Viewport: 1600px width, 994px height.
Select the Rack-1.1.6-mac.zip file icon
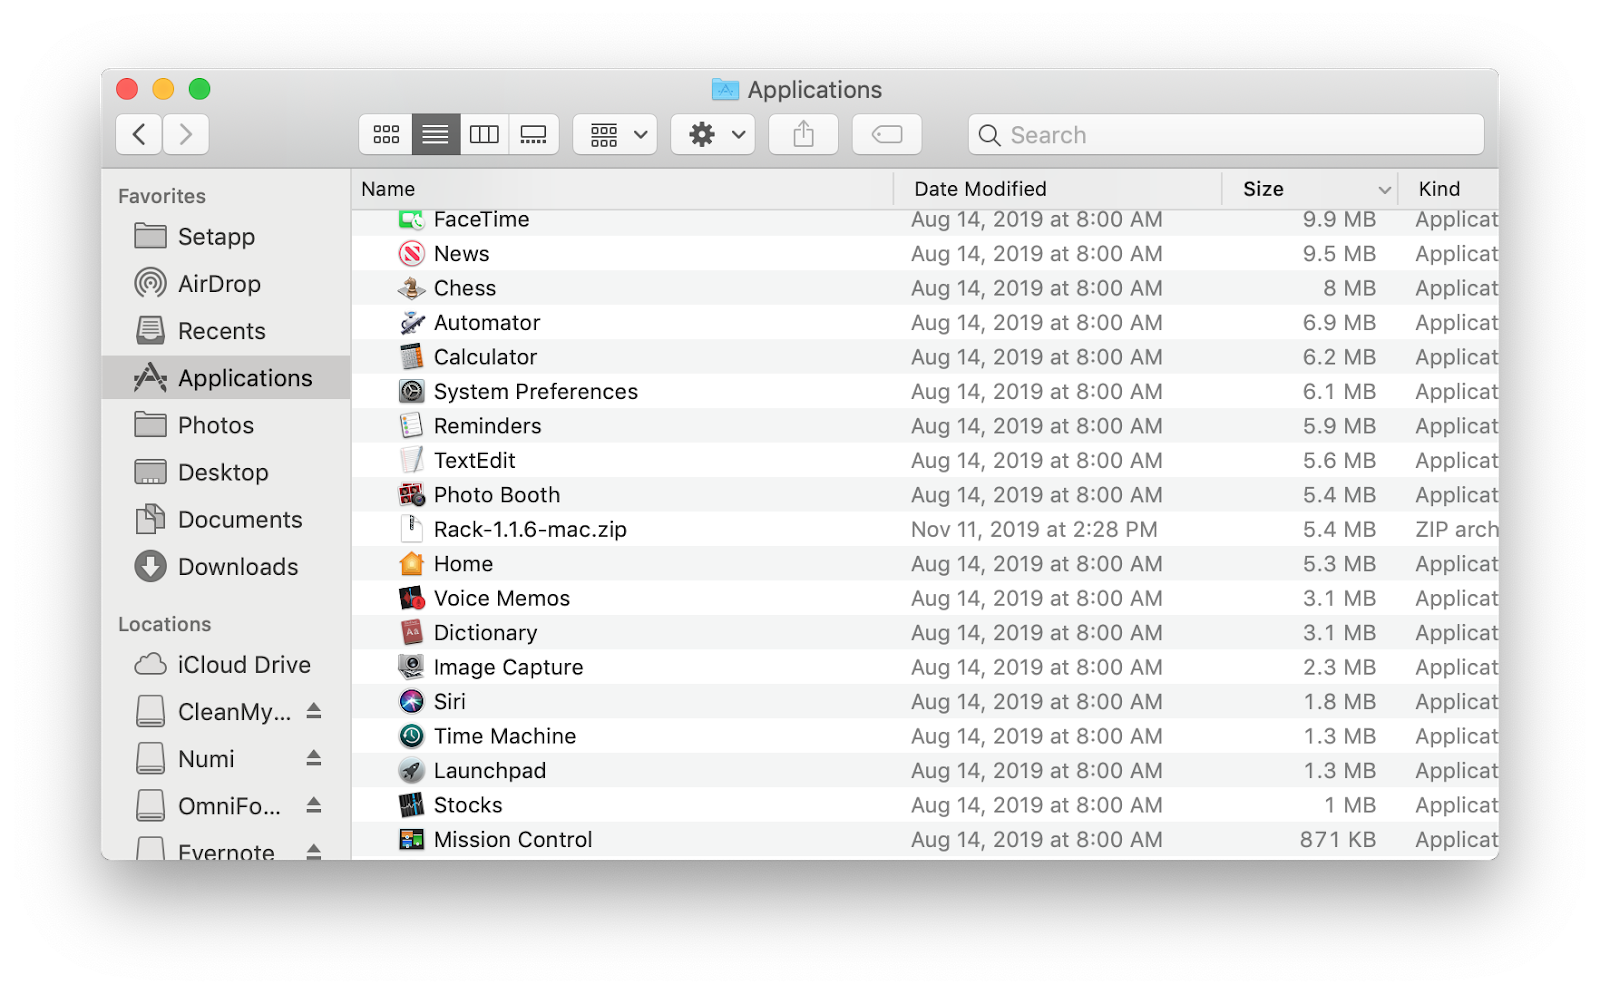coord(412,529)
